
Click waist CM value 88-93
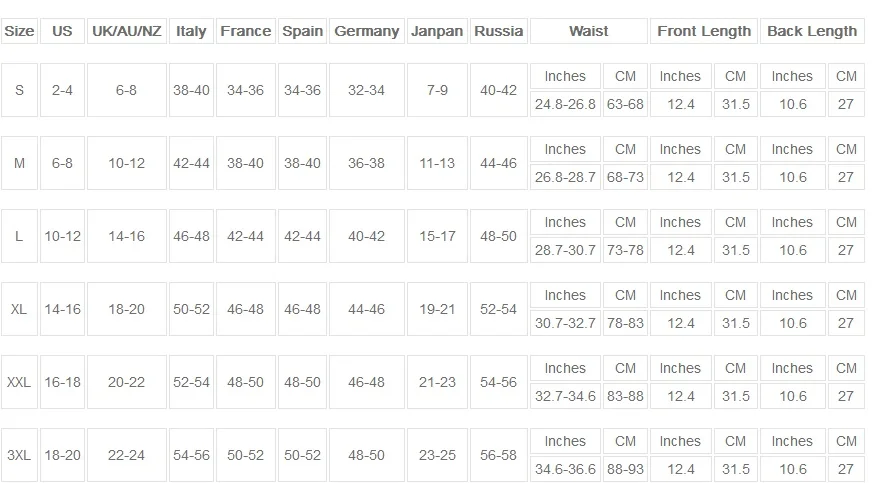[625, 469]
